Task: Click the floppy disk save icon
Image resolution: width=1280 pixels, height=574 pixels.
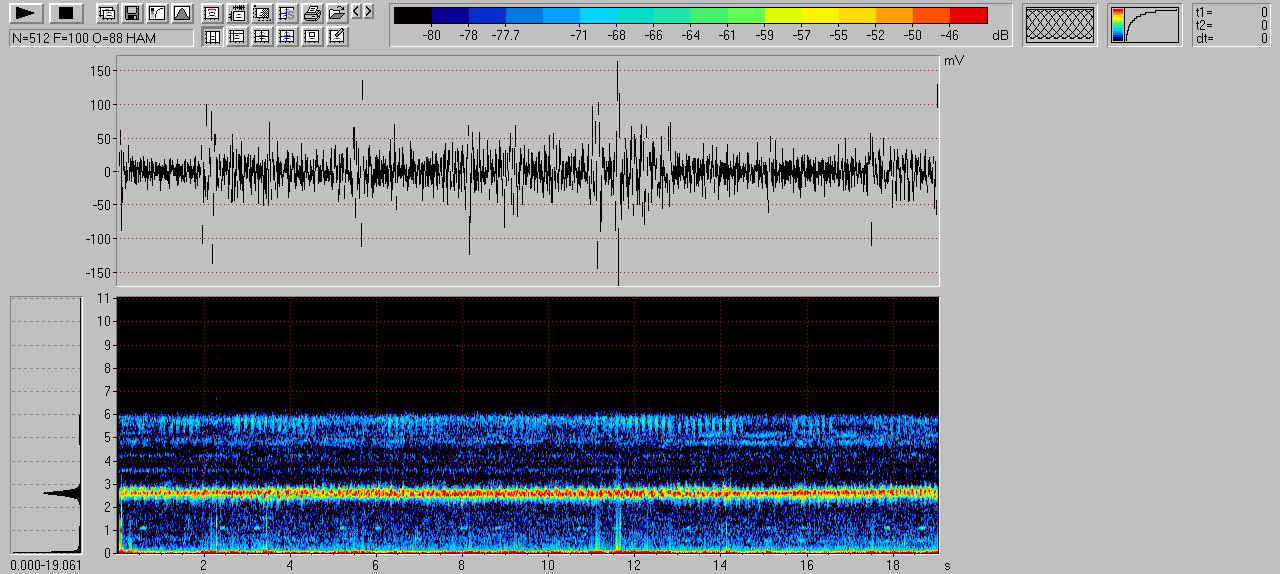Action: (131, 13)
